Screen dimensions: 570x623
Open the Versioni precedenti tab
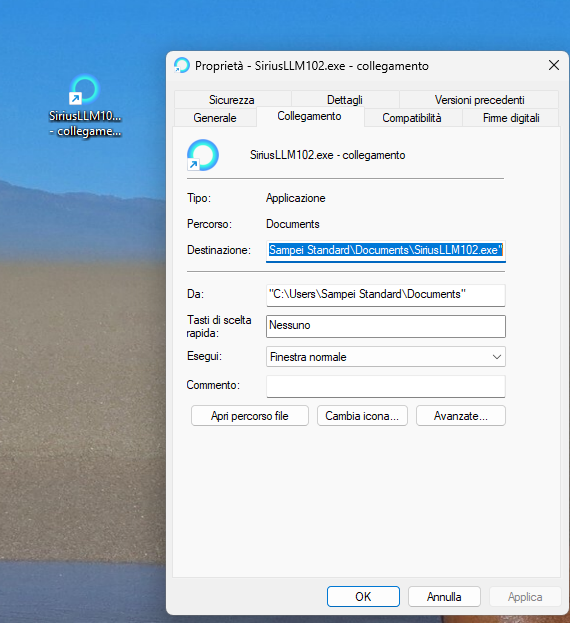(x=479, y=99)
